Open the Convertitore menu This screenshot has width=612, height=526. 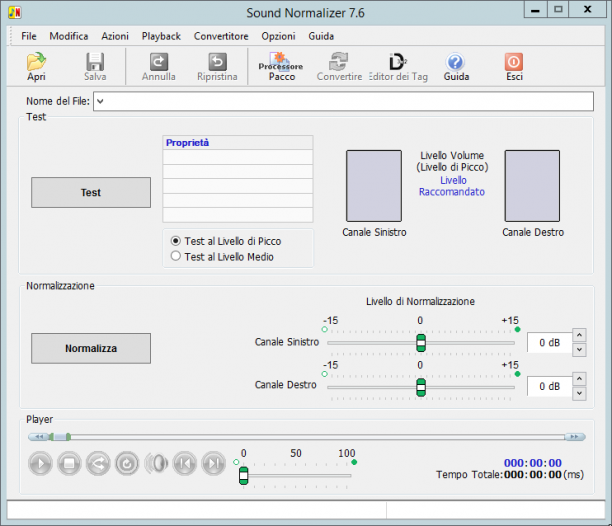pyautogui.click(x=221, y=36)
